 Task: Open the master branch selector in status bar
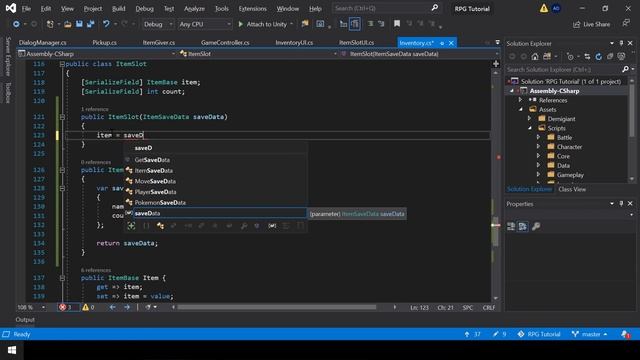[x=589, y=334]
